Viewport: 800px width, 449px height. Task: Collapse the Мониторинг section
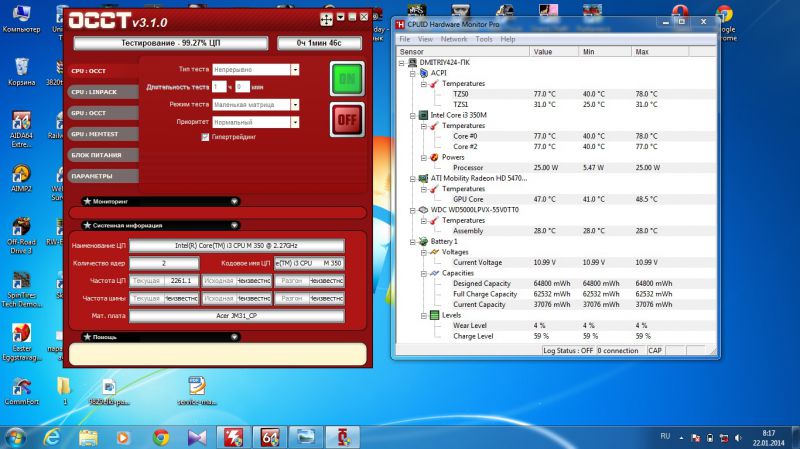point(234,202)
